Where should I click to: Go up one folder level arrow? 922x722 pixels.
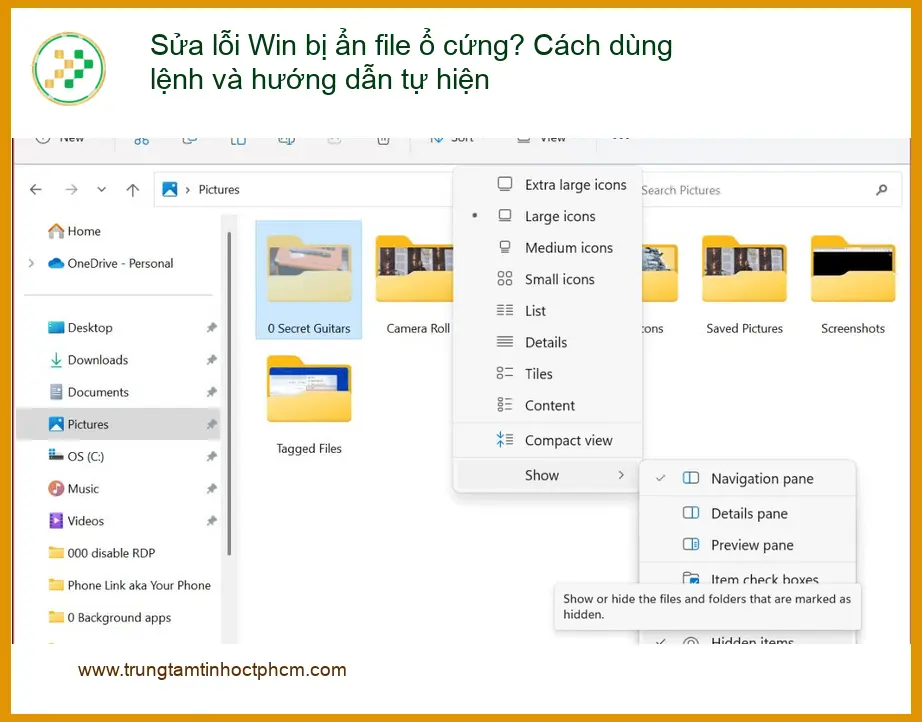coord(133,189)
